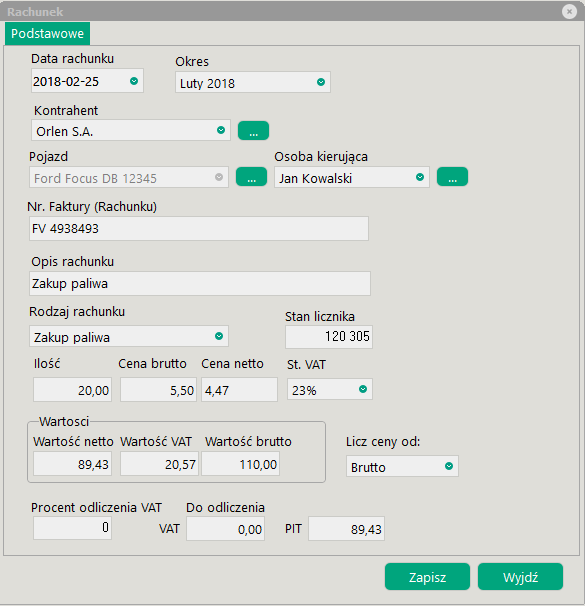Open the Rodzaj rachunku Zakup paliwa dropdown

tap(219, 336)
